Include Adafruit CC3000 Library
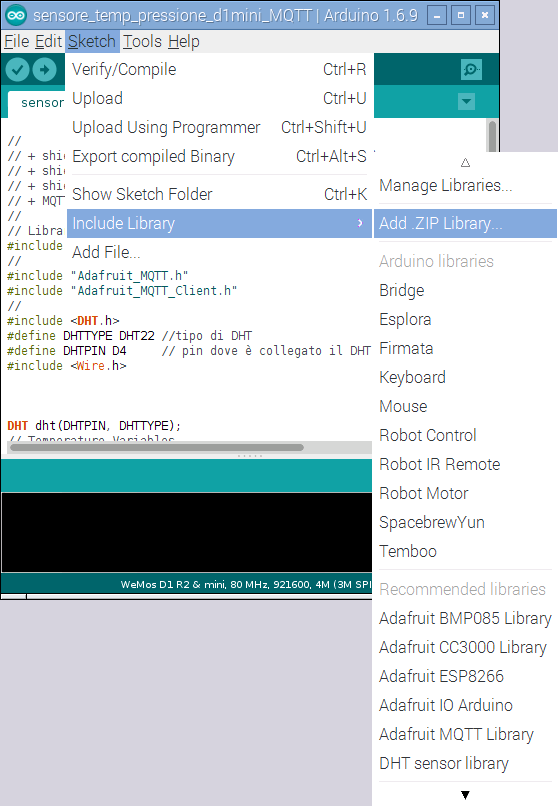This screenshot has width=558, height=806. click(x=465, y=647)
